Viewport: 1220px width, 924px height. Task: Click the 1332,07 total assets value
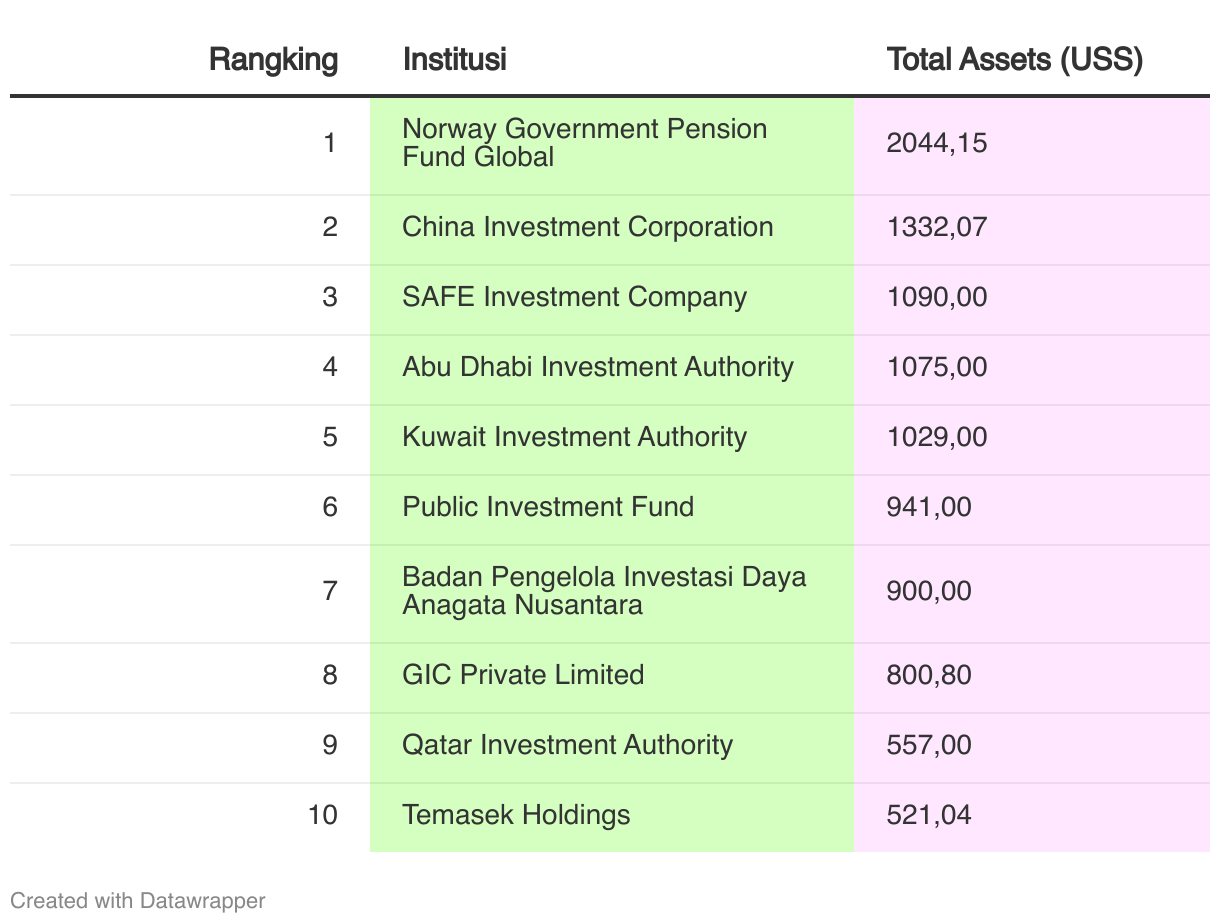[936, 227]
